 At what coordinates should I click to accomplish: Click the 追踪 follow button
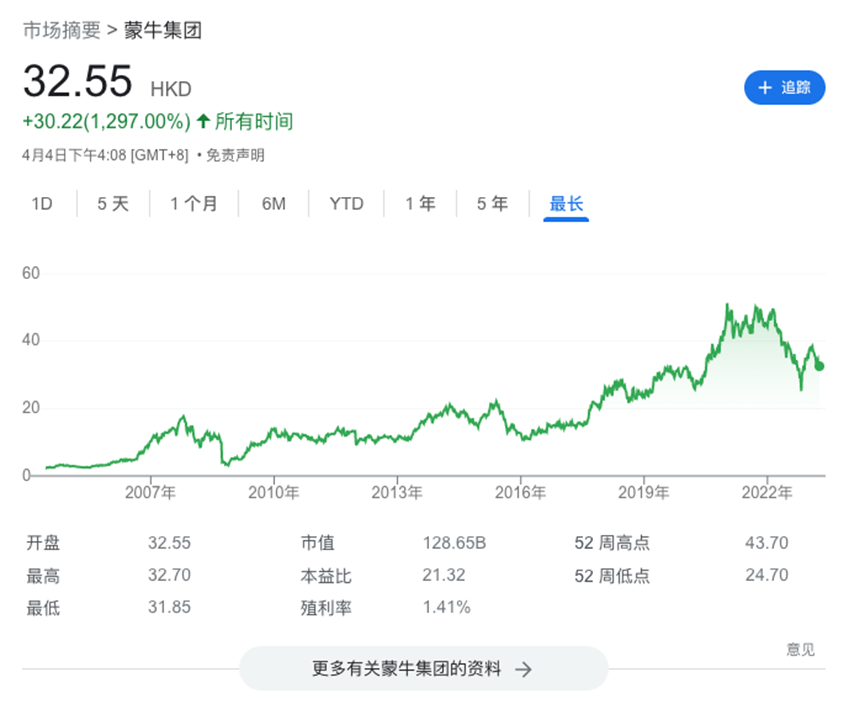(x=784, y=87)
